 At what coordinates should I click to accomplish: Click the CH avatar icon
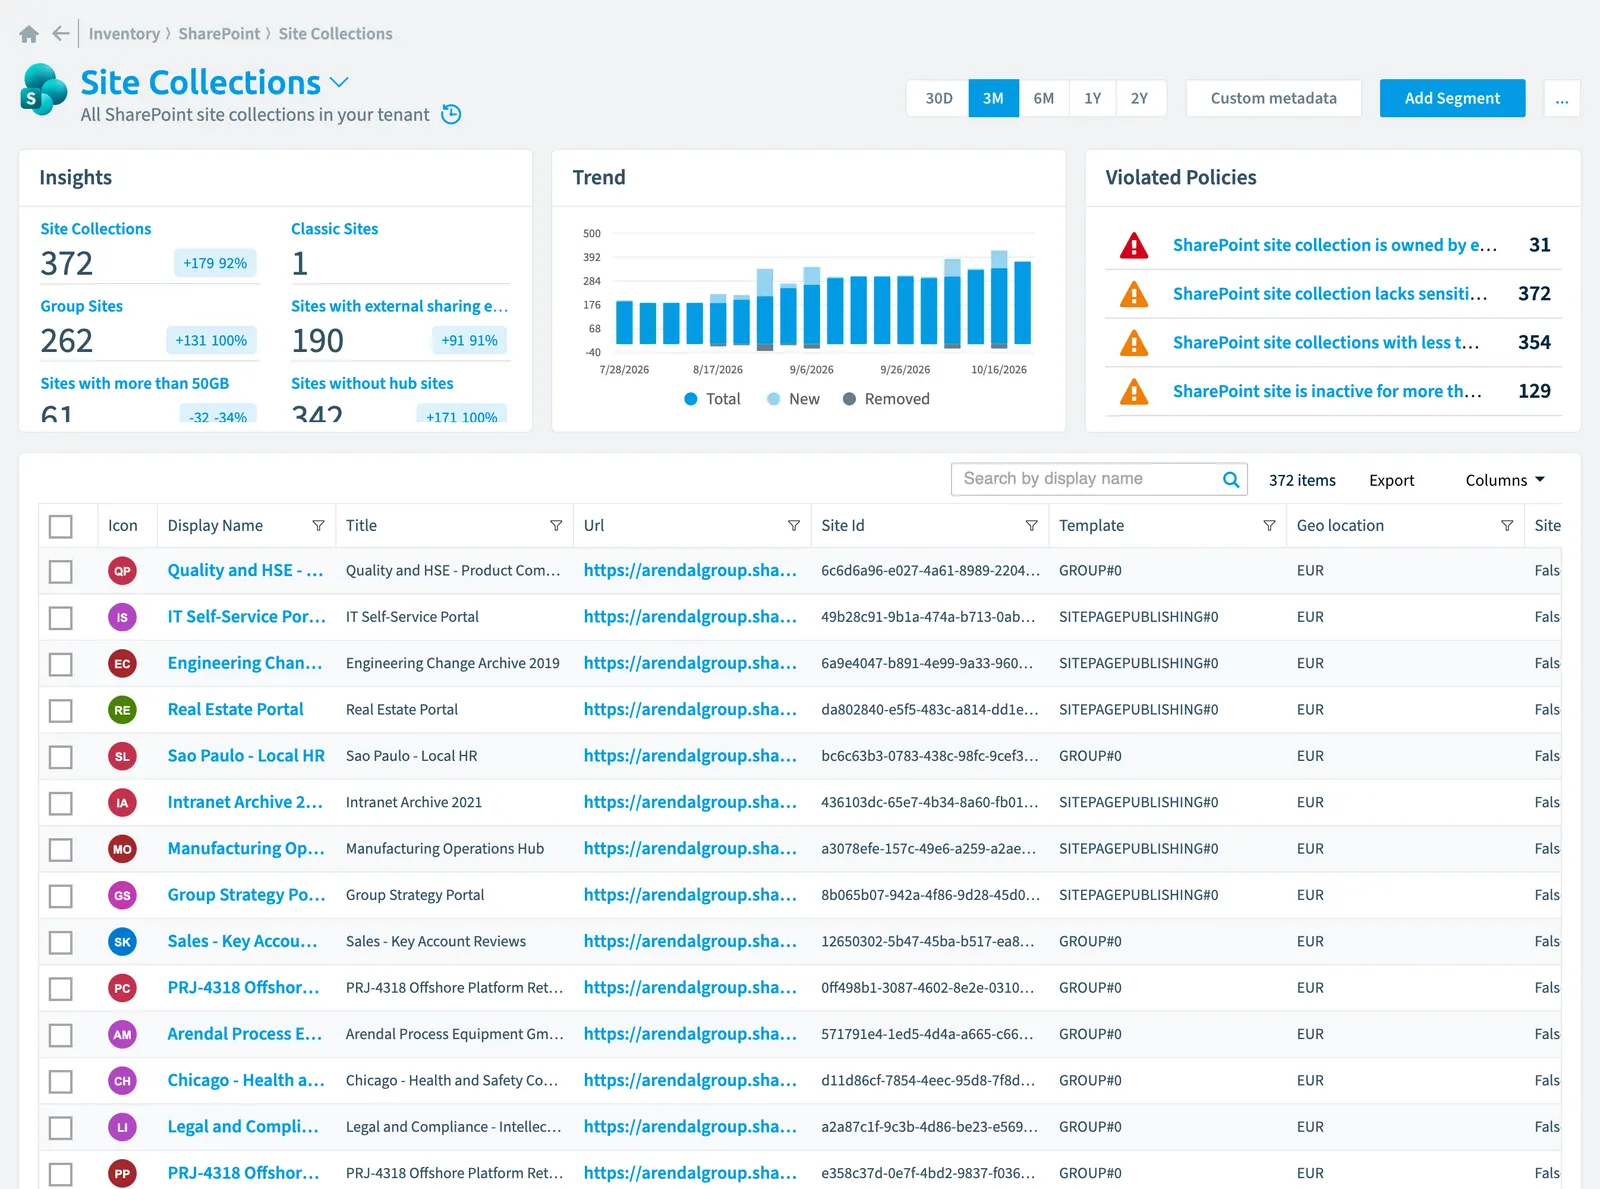click(x=122, y=1081)
